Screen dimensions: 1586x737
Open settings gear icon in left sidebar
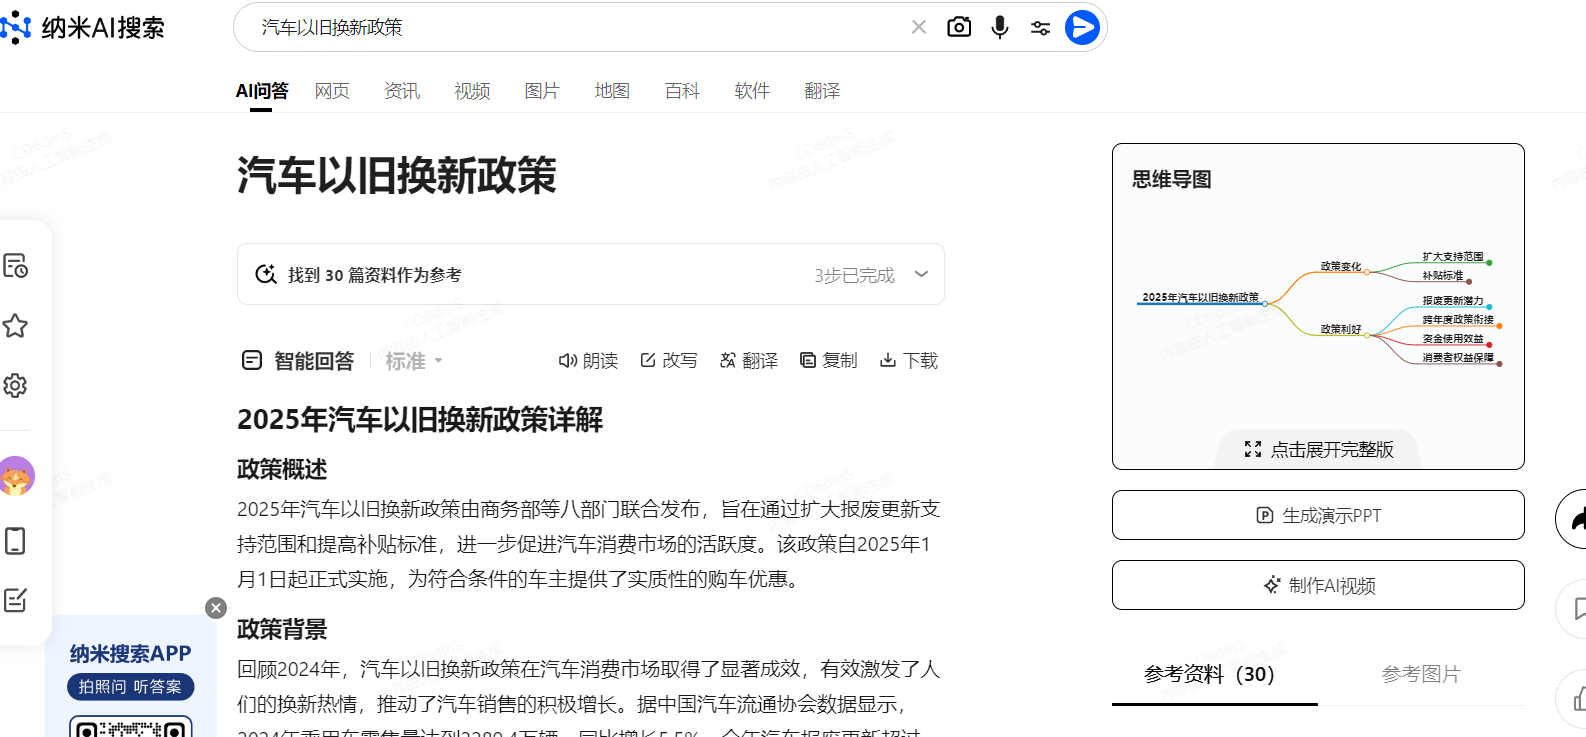[15, 385]
